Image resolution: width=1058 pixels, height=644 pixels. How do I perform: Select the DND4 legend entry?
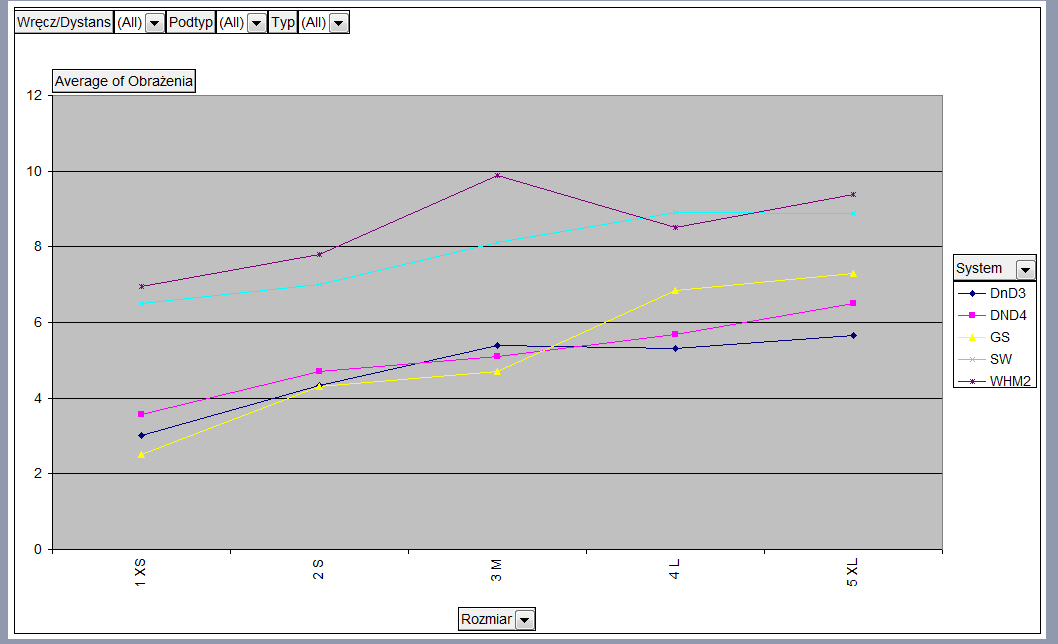(1007, 315)
